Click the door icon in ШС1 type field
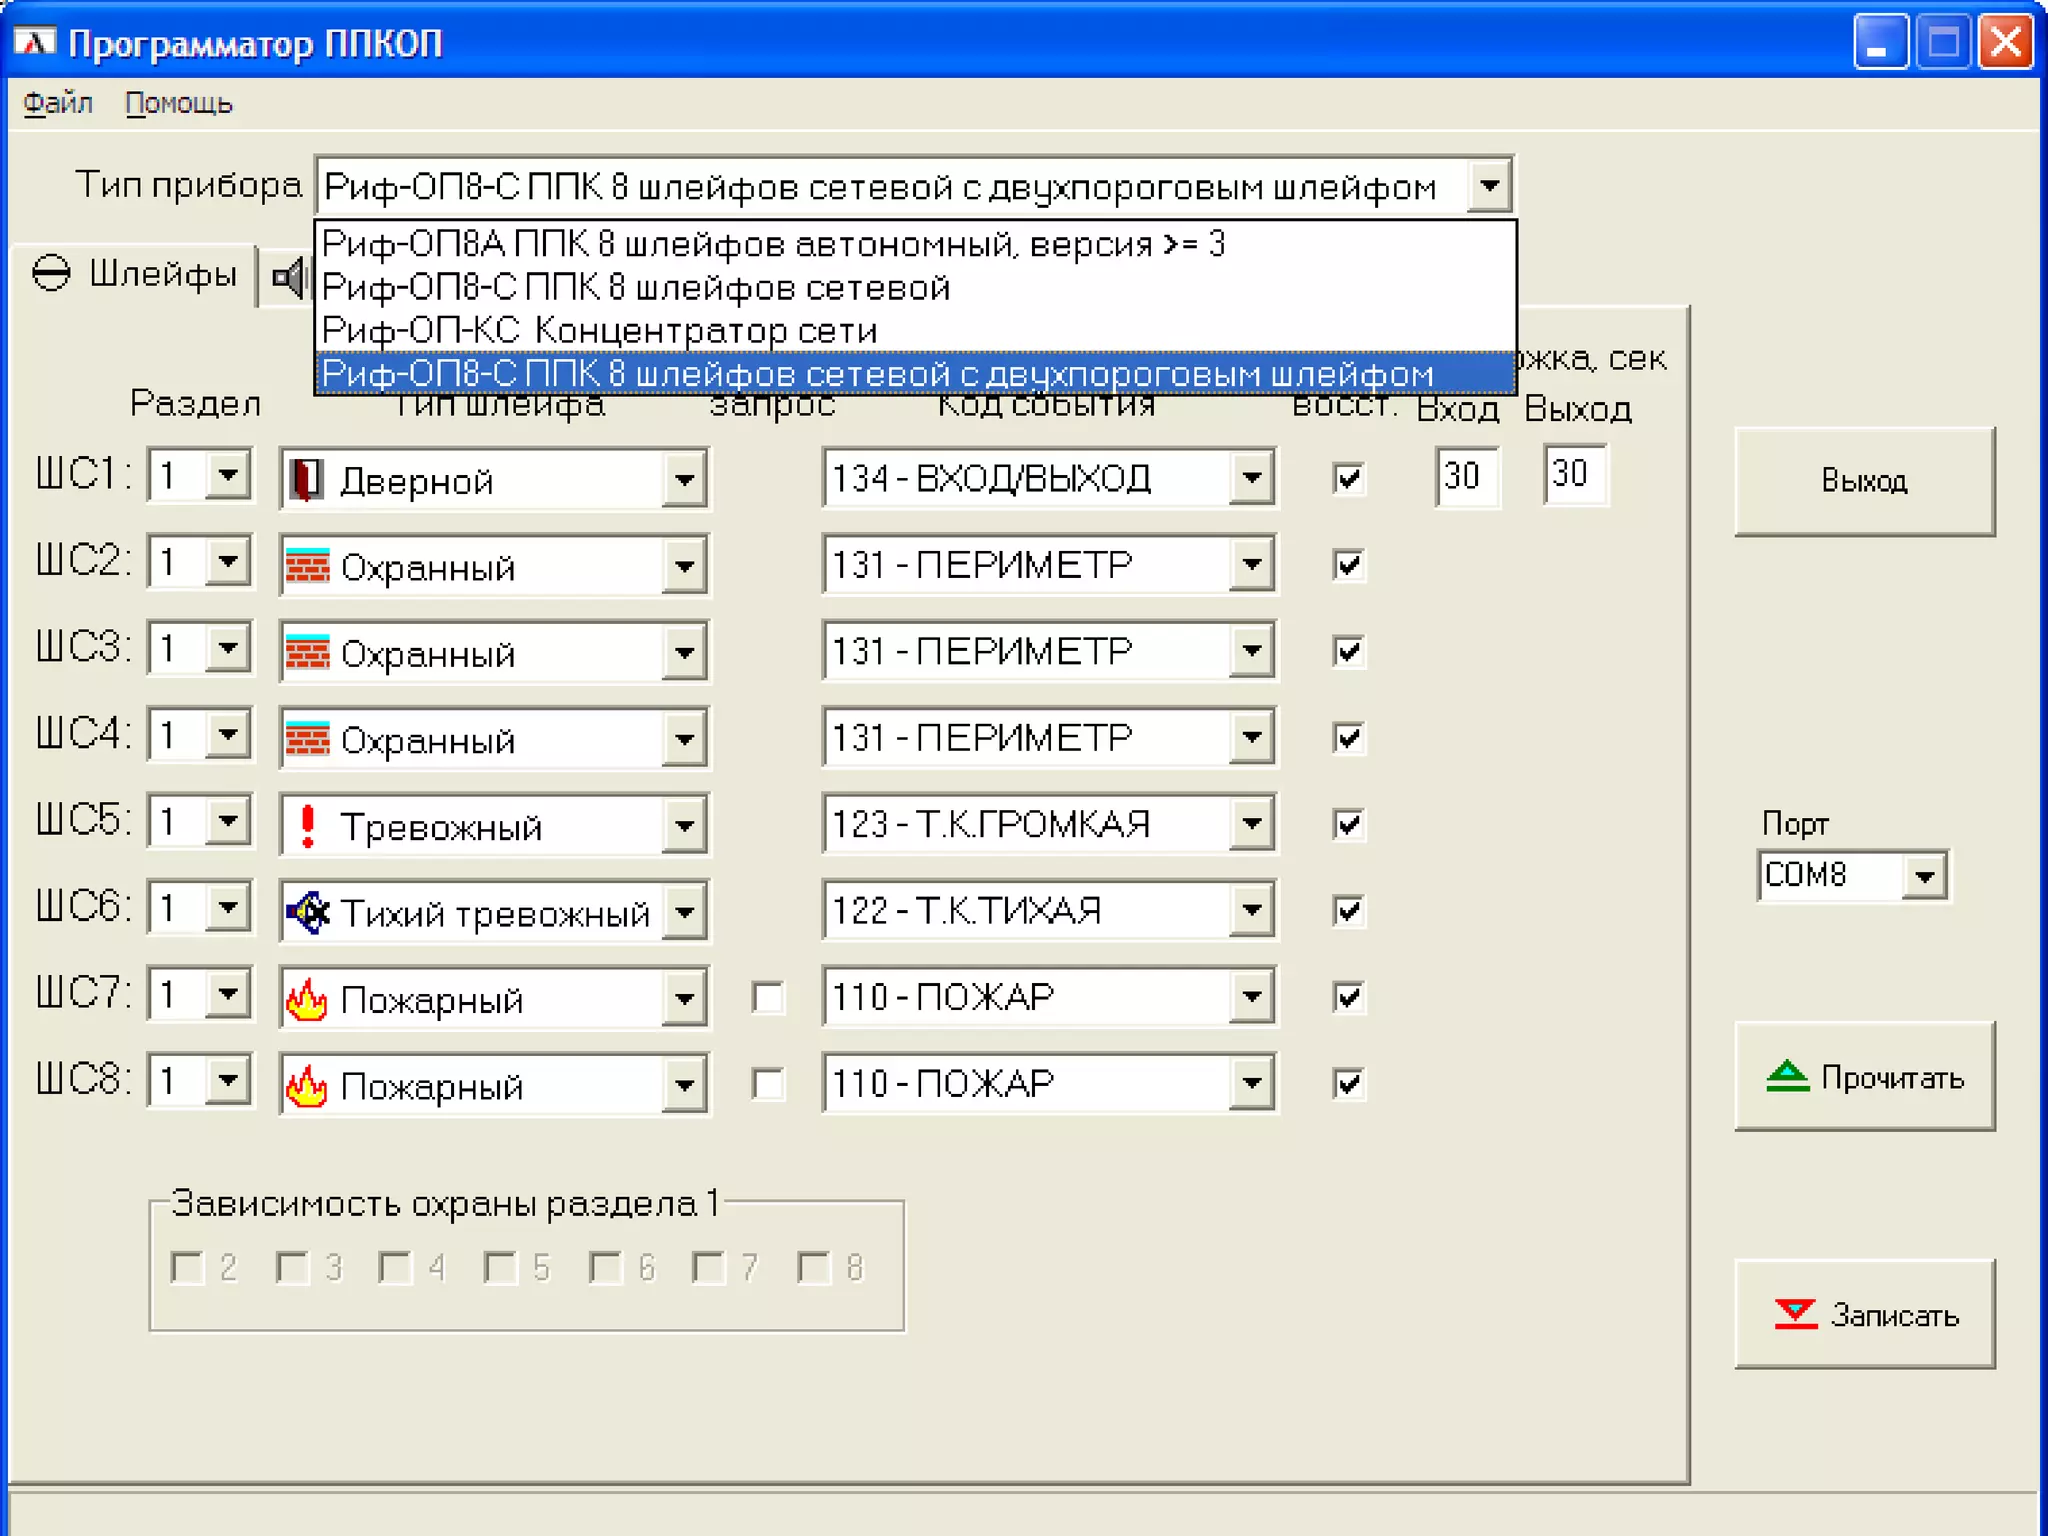 click(x=306, y=480)
